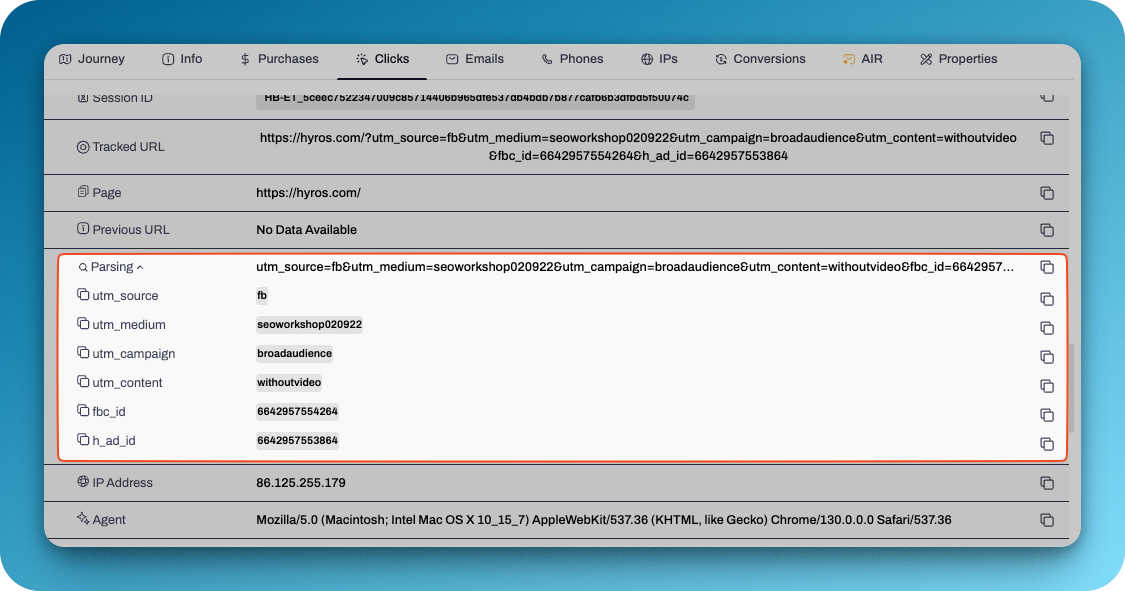Open the Properties tab
The width and height of the screenshot is (1125, 591).
[958, 59]
